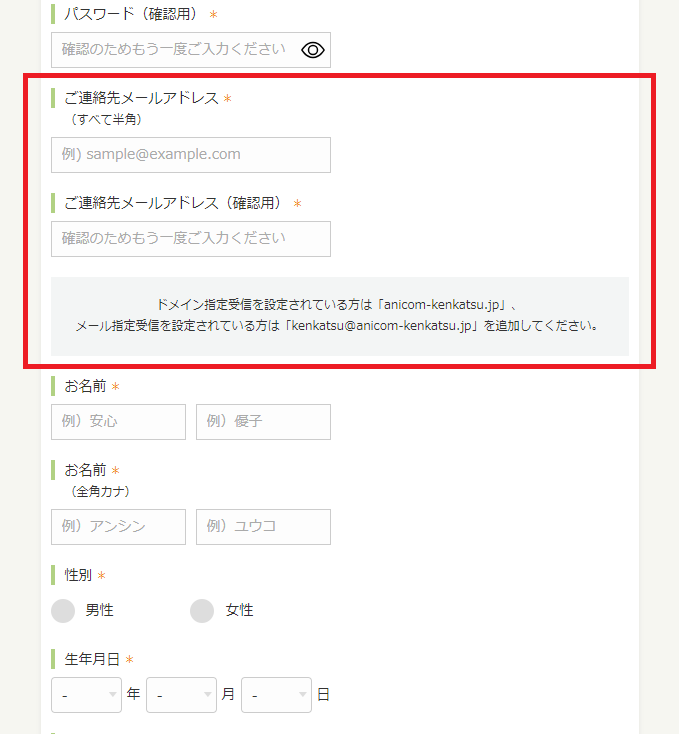
Task: Click the kenkatsu@anicom-kenkatsu.jp notice line
Action: tap(337, 325)
